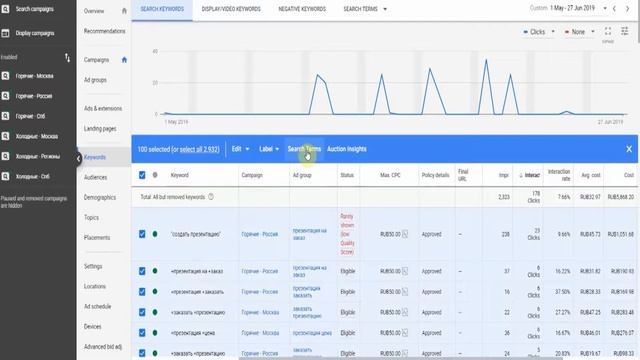640x360 pixels.
Task: Open Display campaigns in the dark sidebar
Action: (35, 33)
